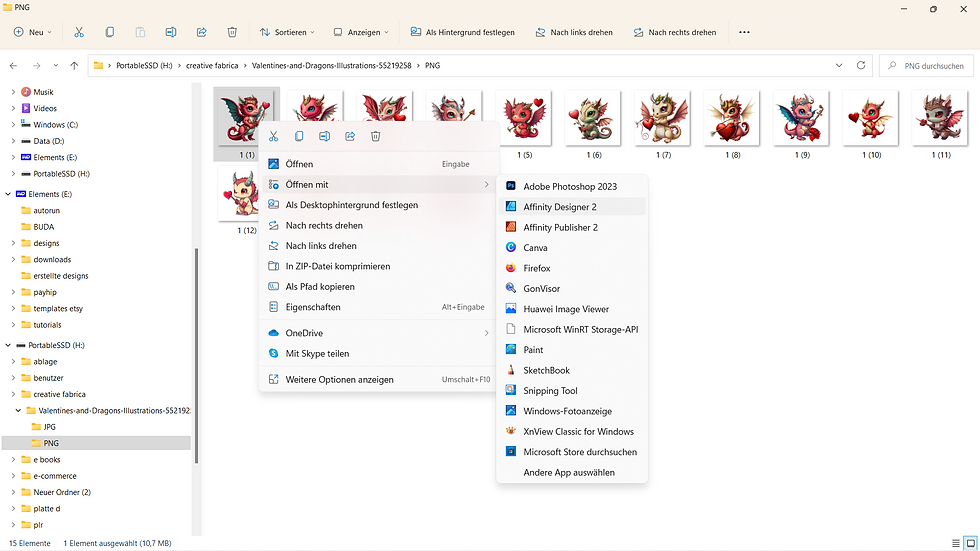The image size is (980, 551).
Task: Collapse the Elements (E:) tree node
Action: point(8,194)
